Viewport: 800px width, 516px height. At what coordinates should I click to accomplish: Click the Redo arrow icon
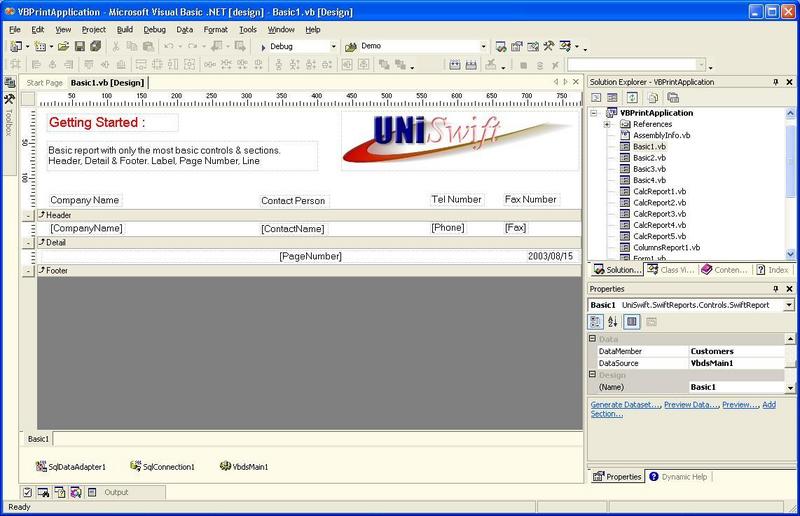coord(192,46)
